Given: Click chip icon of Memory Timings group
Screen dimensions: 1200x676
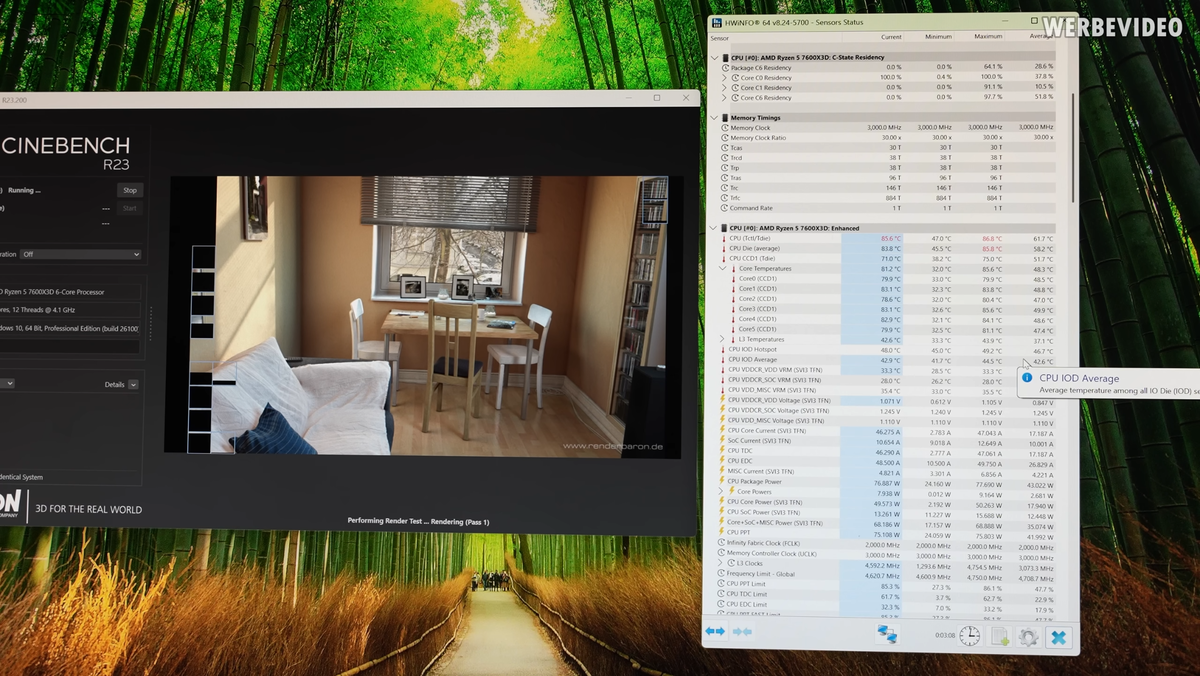Looking at the screenshot, I should coord(725,118).
